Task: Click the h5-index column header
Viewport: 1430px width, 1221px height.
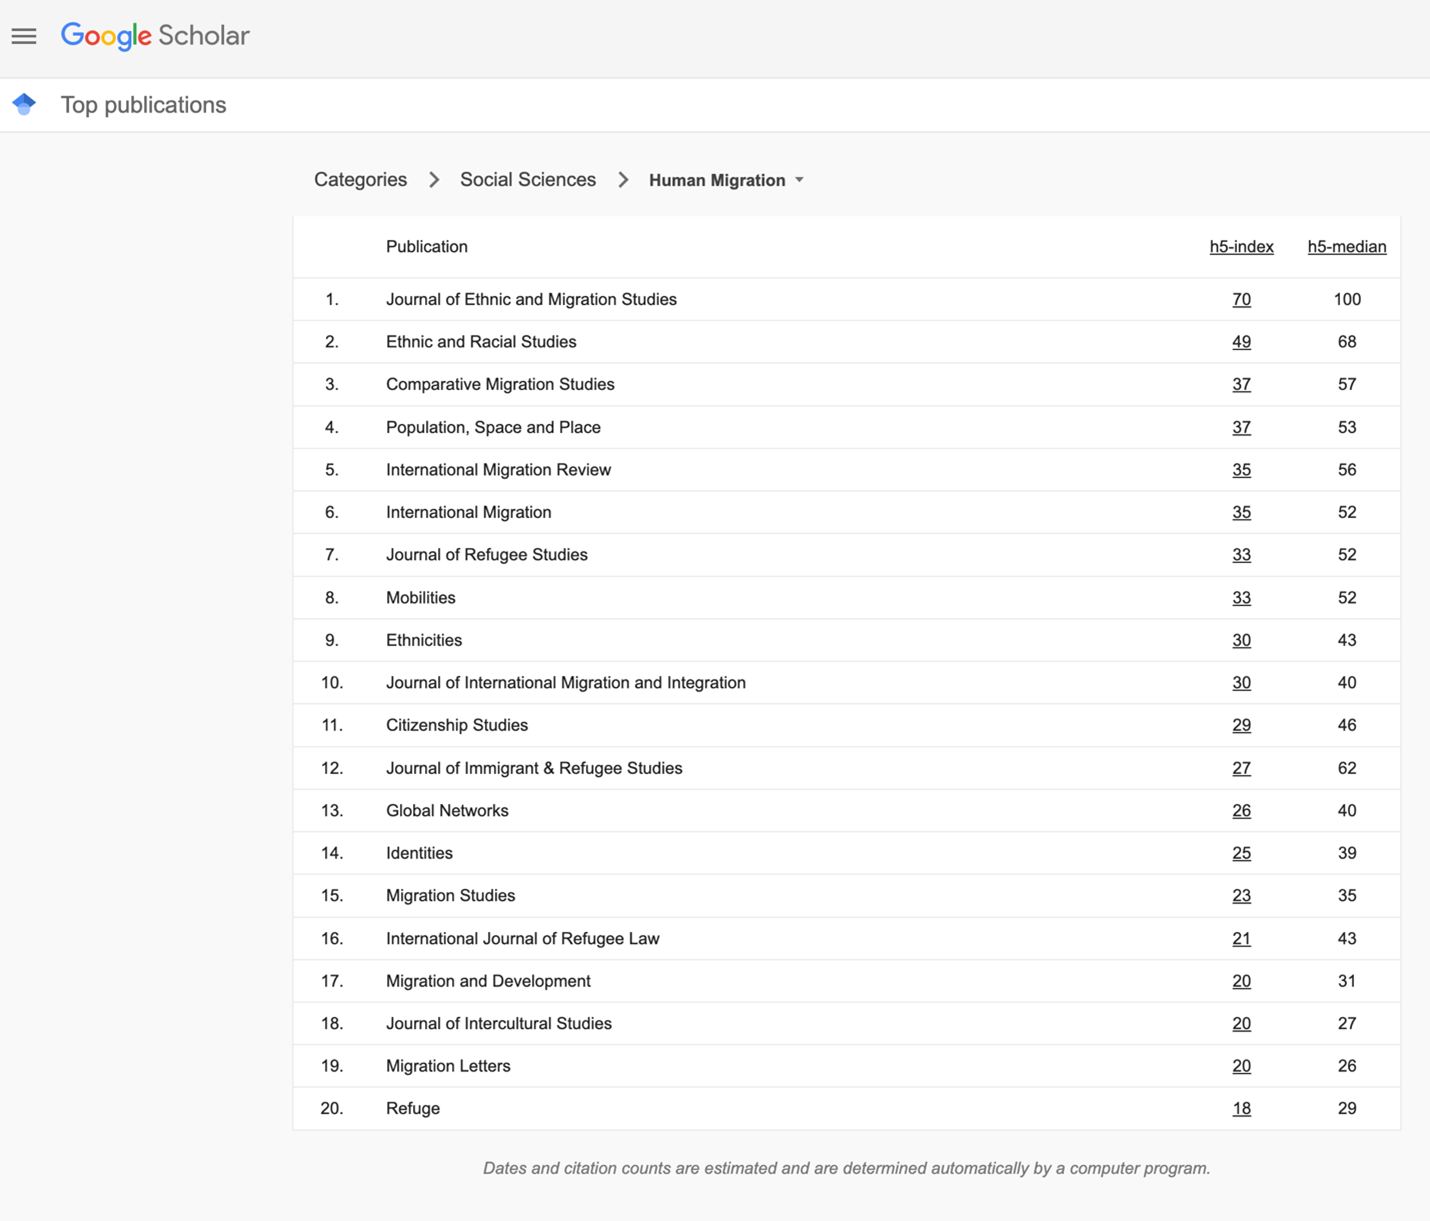Action: point(1241,247)
